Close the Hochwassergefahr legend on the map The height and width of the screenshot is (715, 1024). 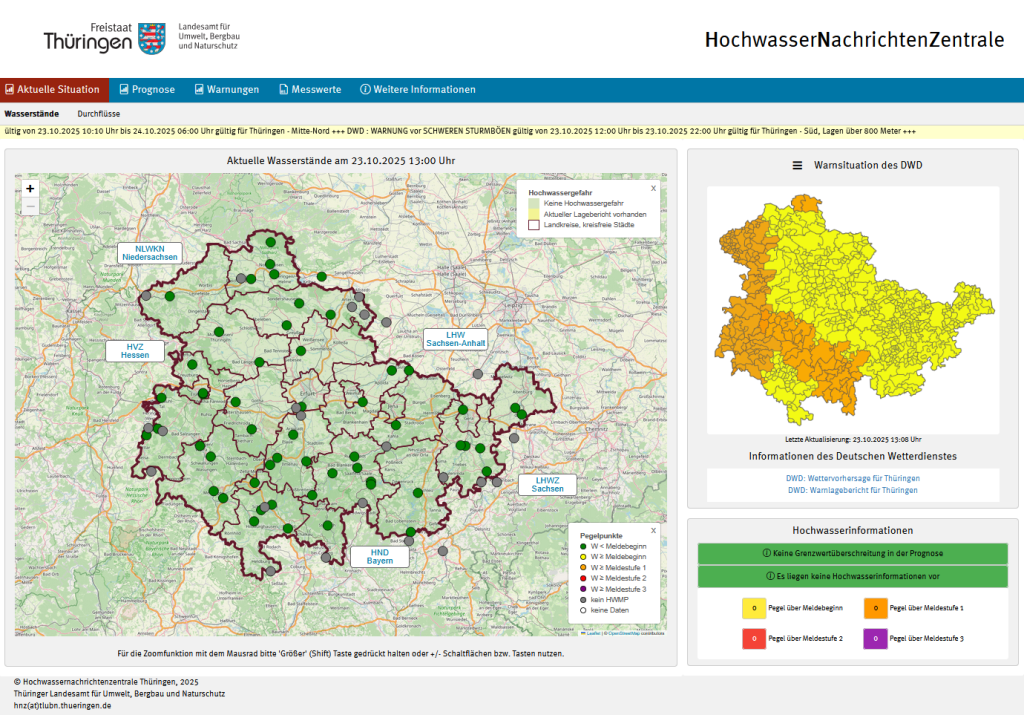click(654, 187)
